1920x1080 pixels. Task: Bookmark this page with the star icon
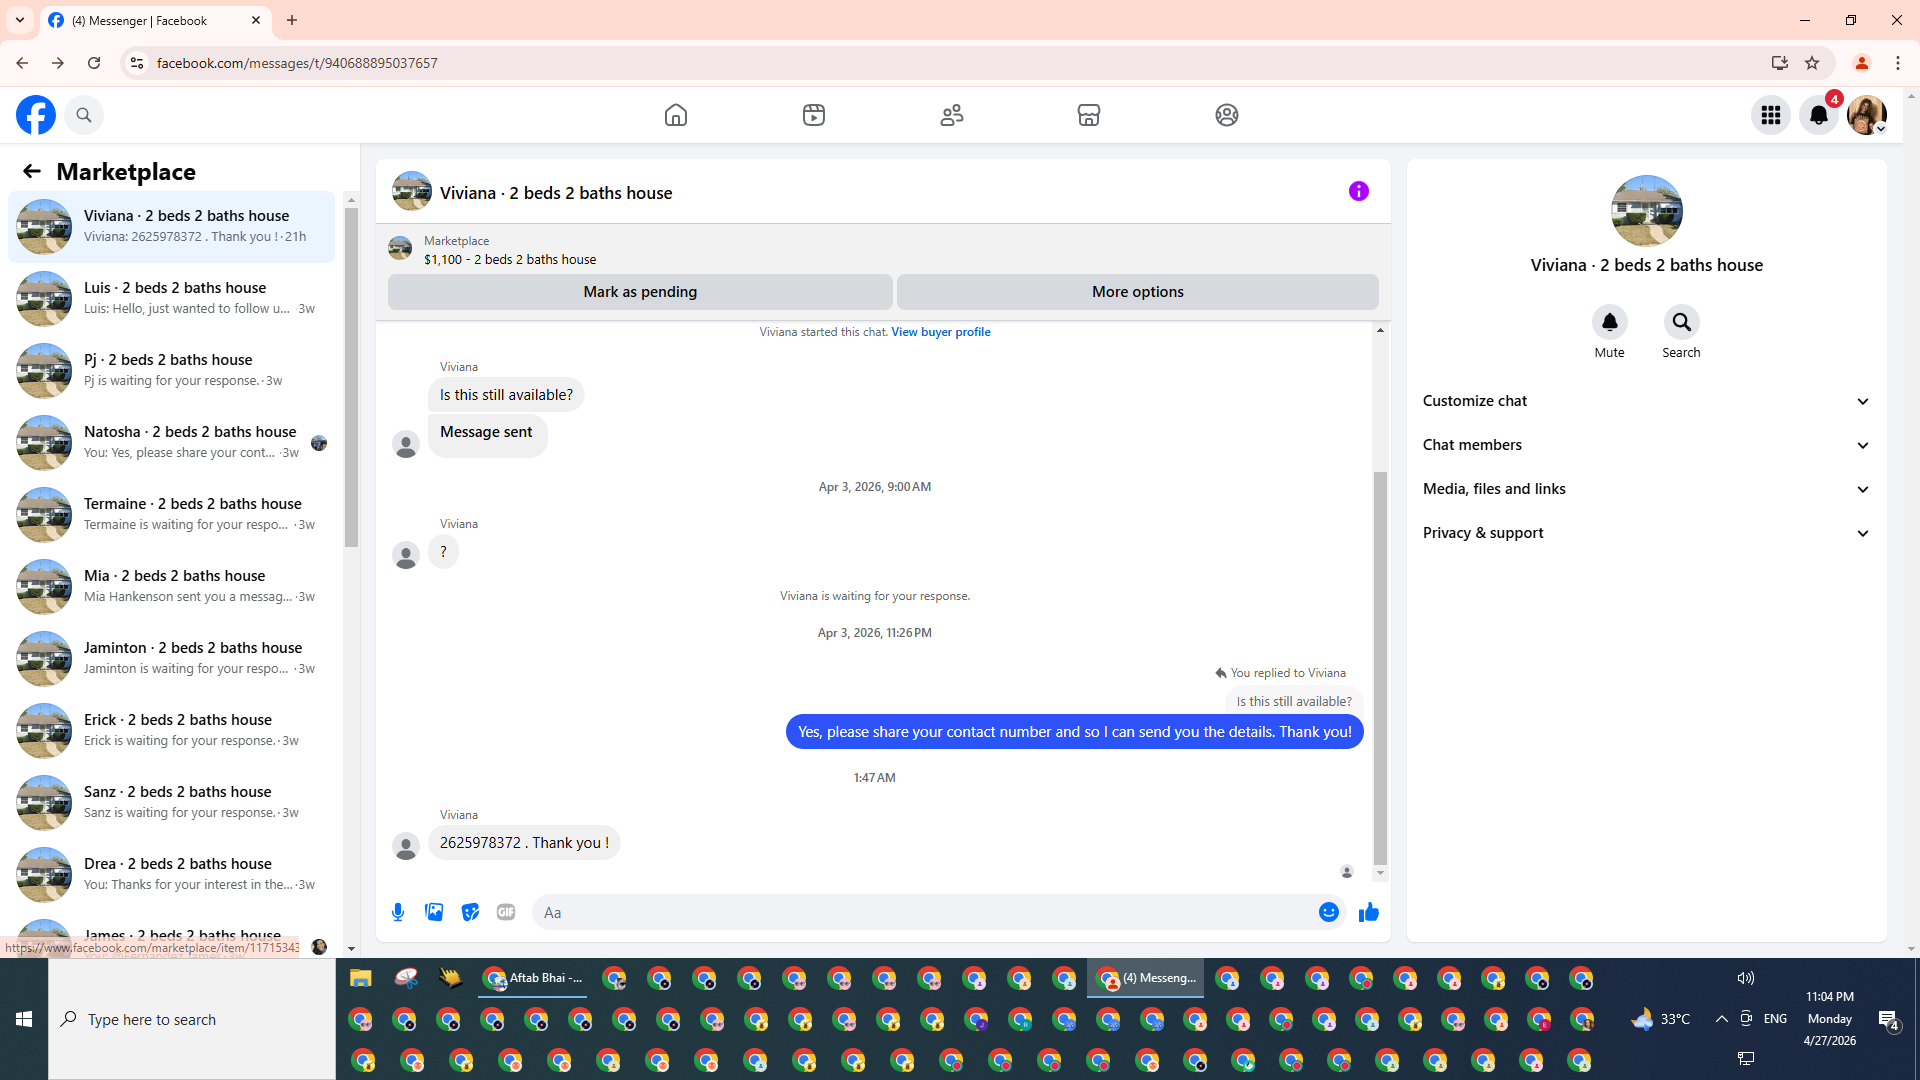[x=1812, y=63]
